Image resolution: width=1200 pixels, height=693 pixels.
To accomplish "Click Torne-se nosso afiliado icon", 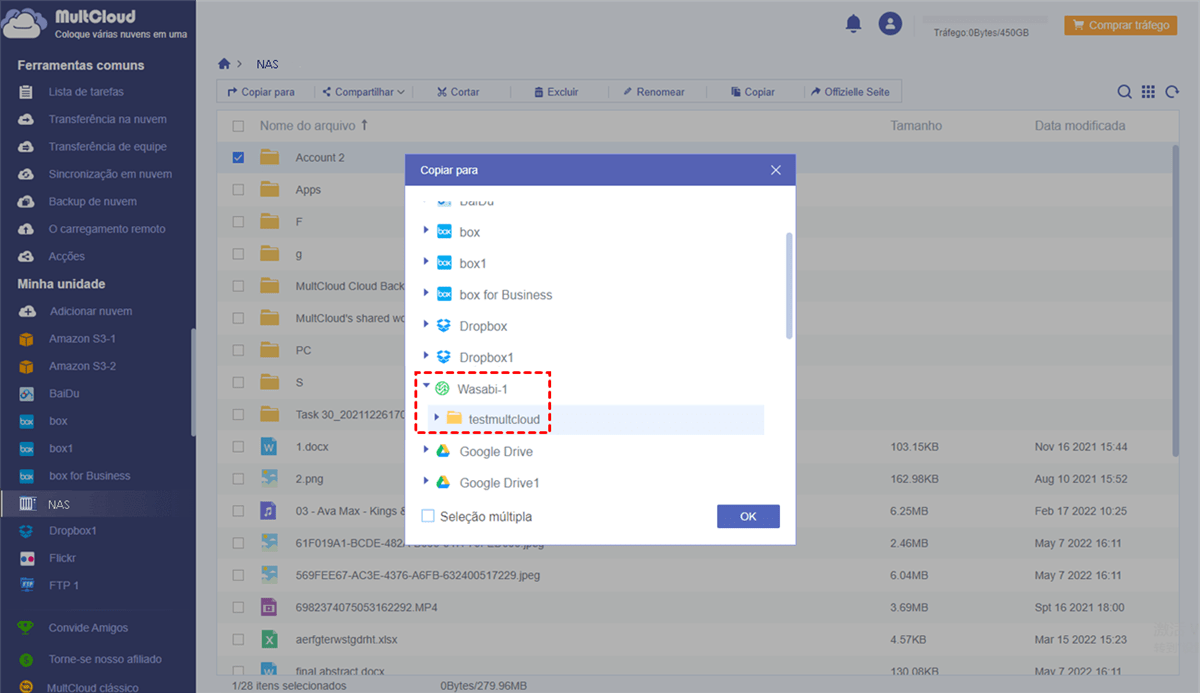I will point(27,659).
